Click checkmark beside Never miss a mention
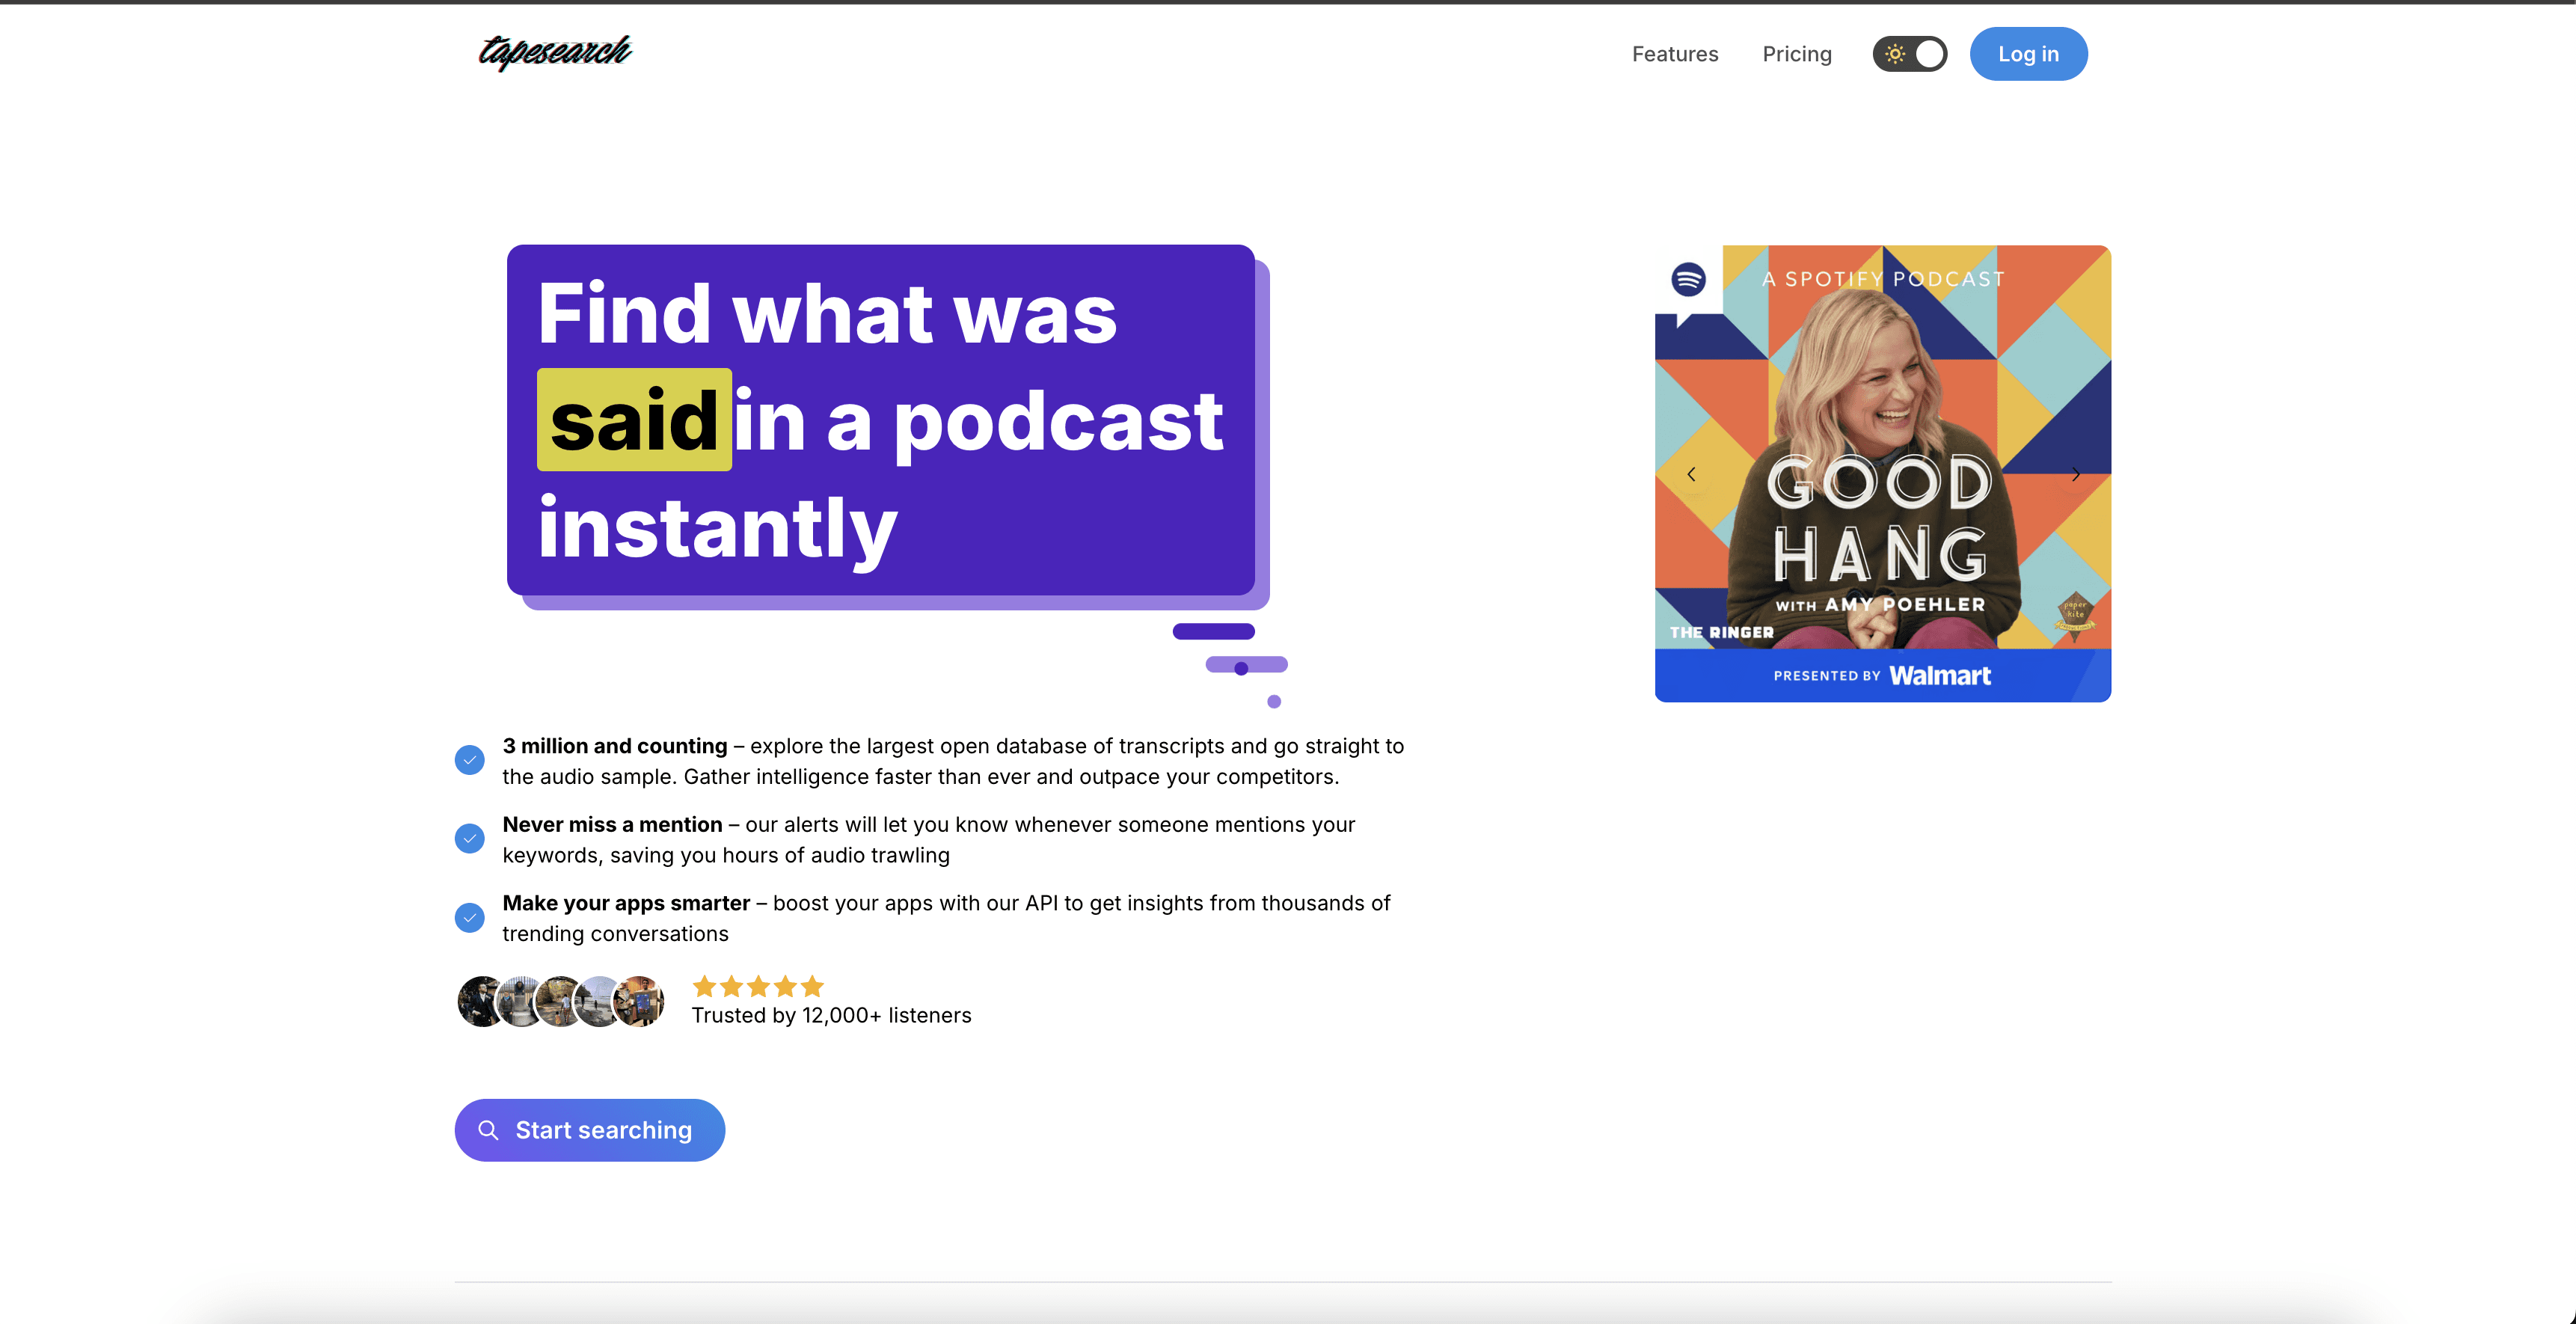This screenshot has width=2576, height=1324. tap(469, 838)
